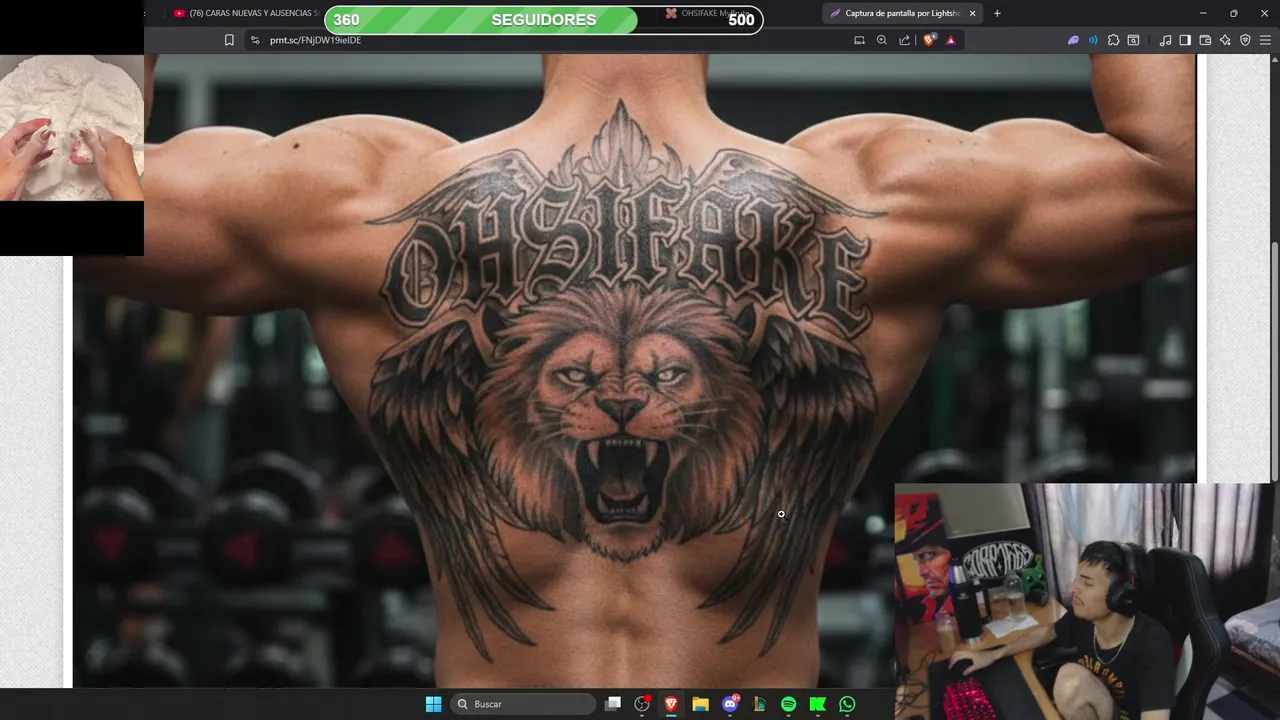Open Discord from the taskbar
Image resolution: width=1280 pixels, height=720 pixels.
coord(730,704)
